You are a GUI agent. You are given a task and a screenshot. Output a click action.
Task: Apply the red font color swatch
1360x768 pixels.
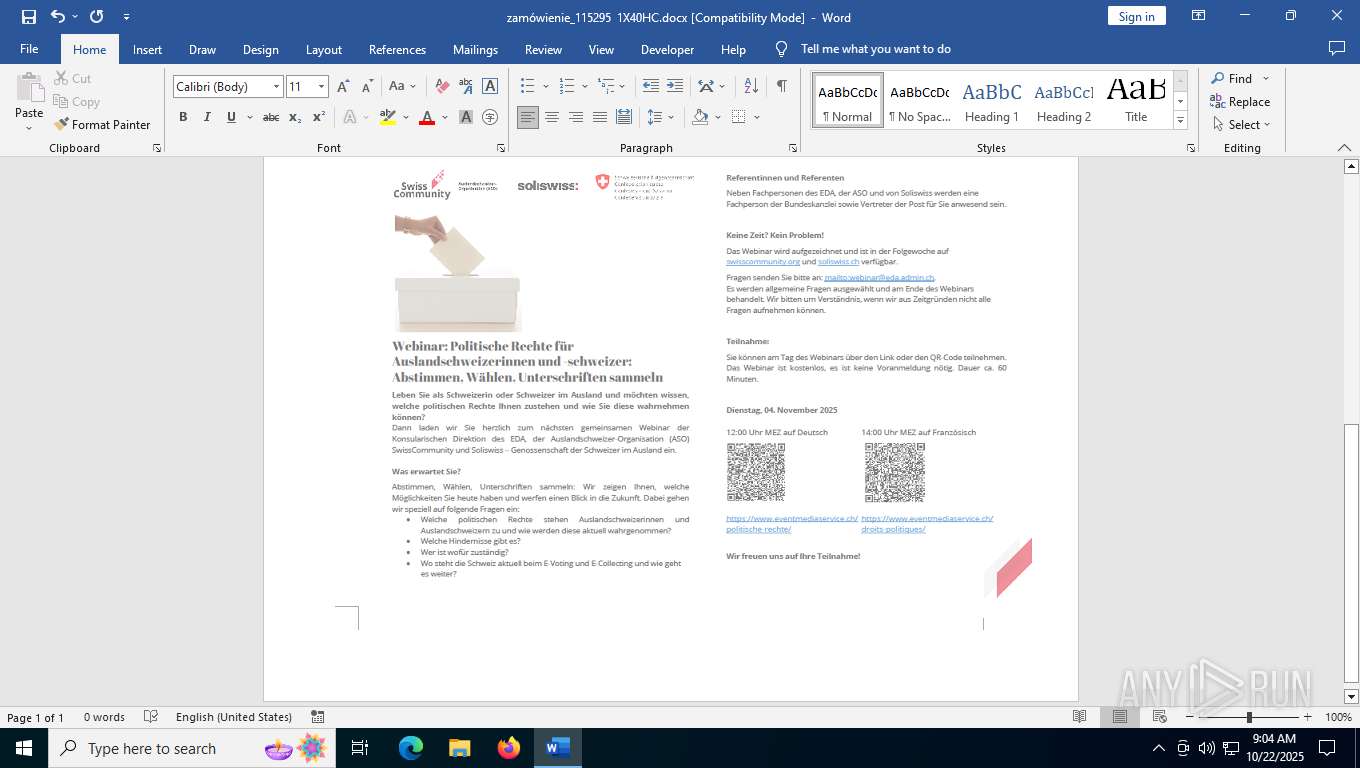tap(427, 117)
